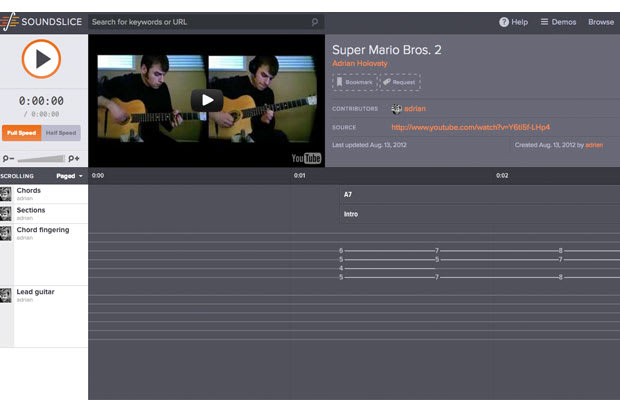Select Half Speed playback

61,133
